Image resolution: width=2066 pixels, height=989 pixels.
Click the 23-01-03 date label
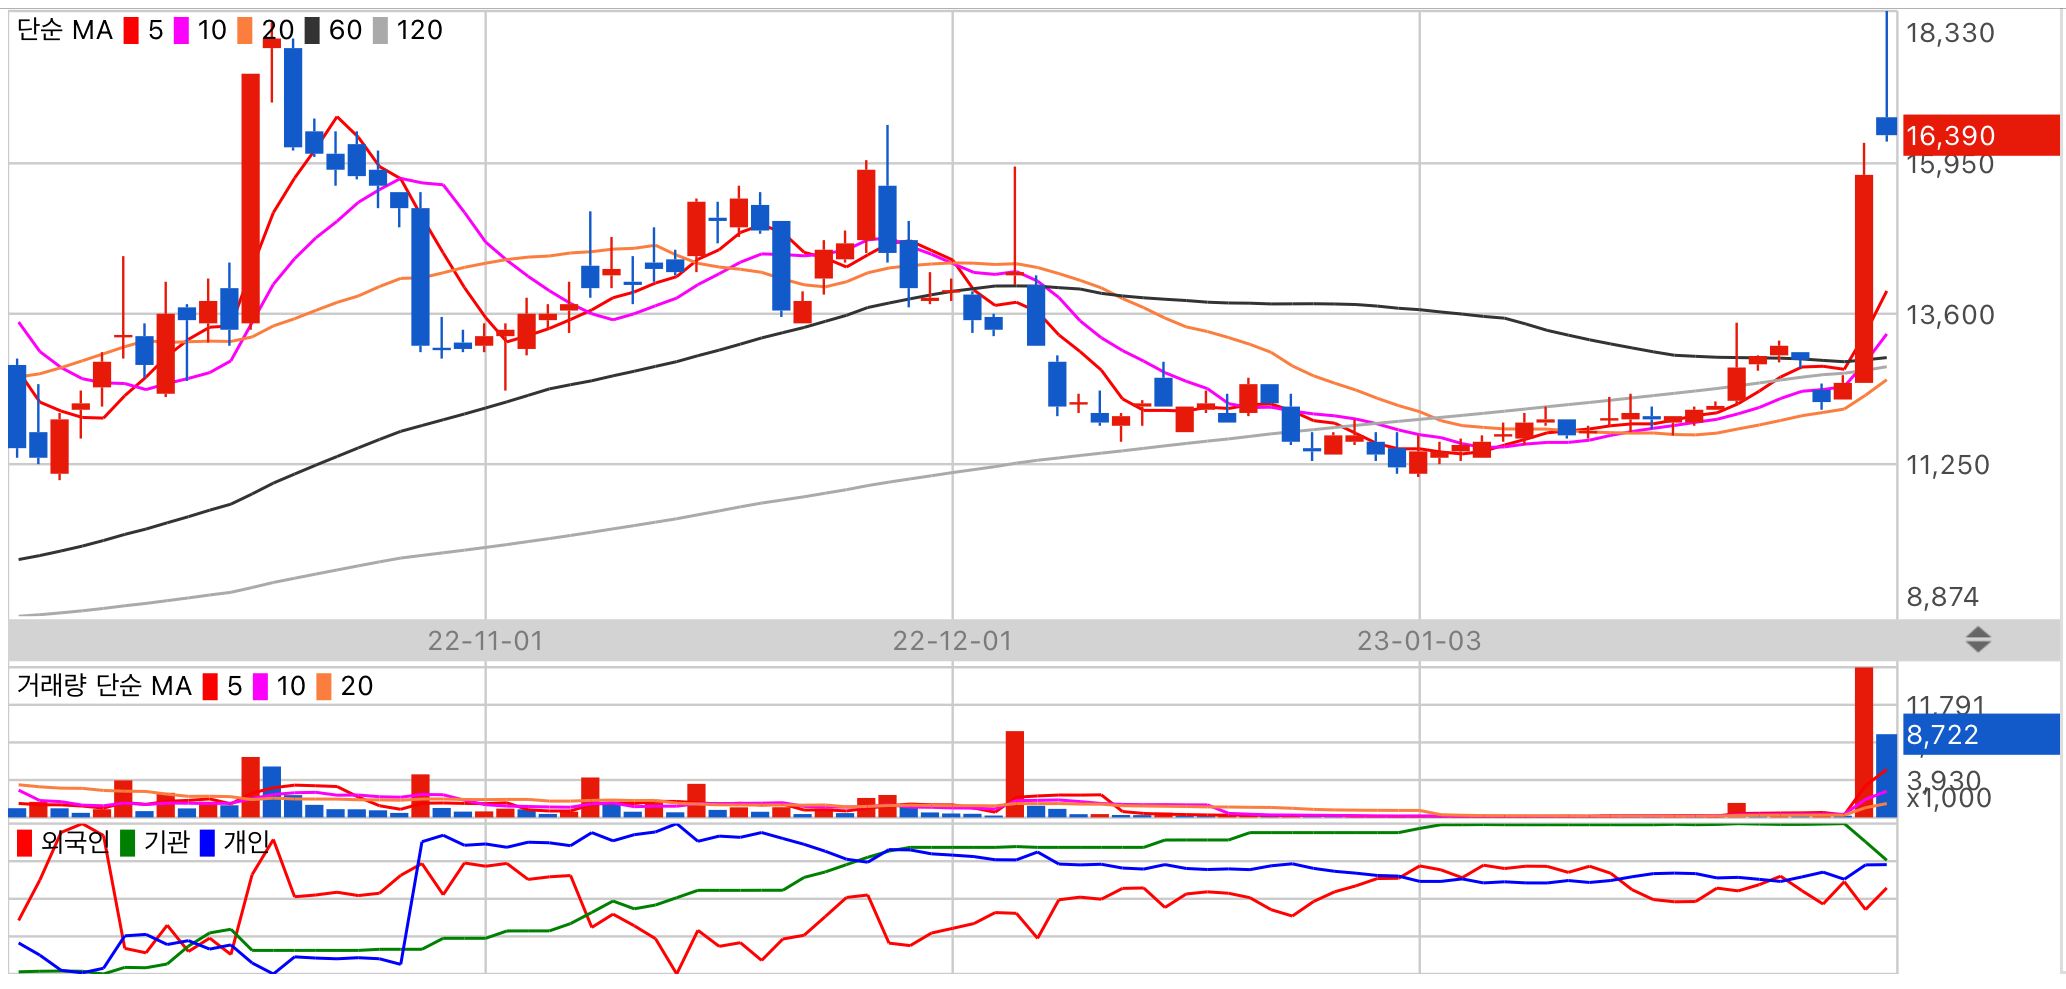1419,641
